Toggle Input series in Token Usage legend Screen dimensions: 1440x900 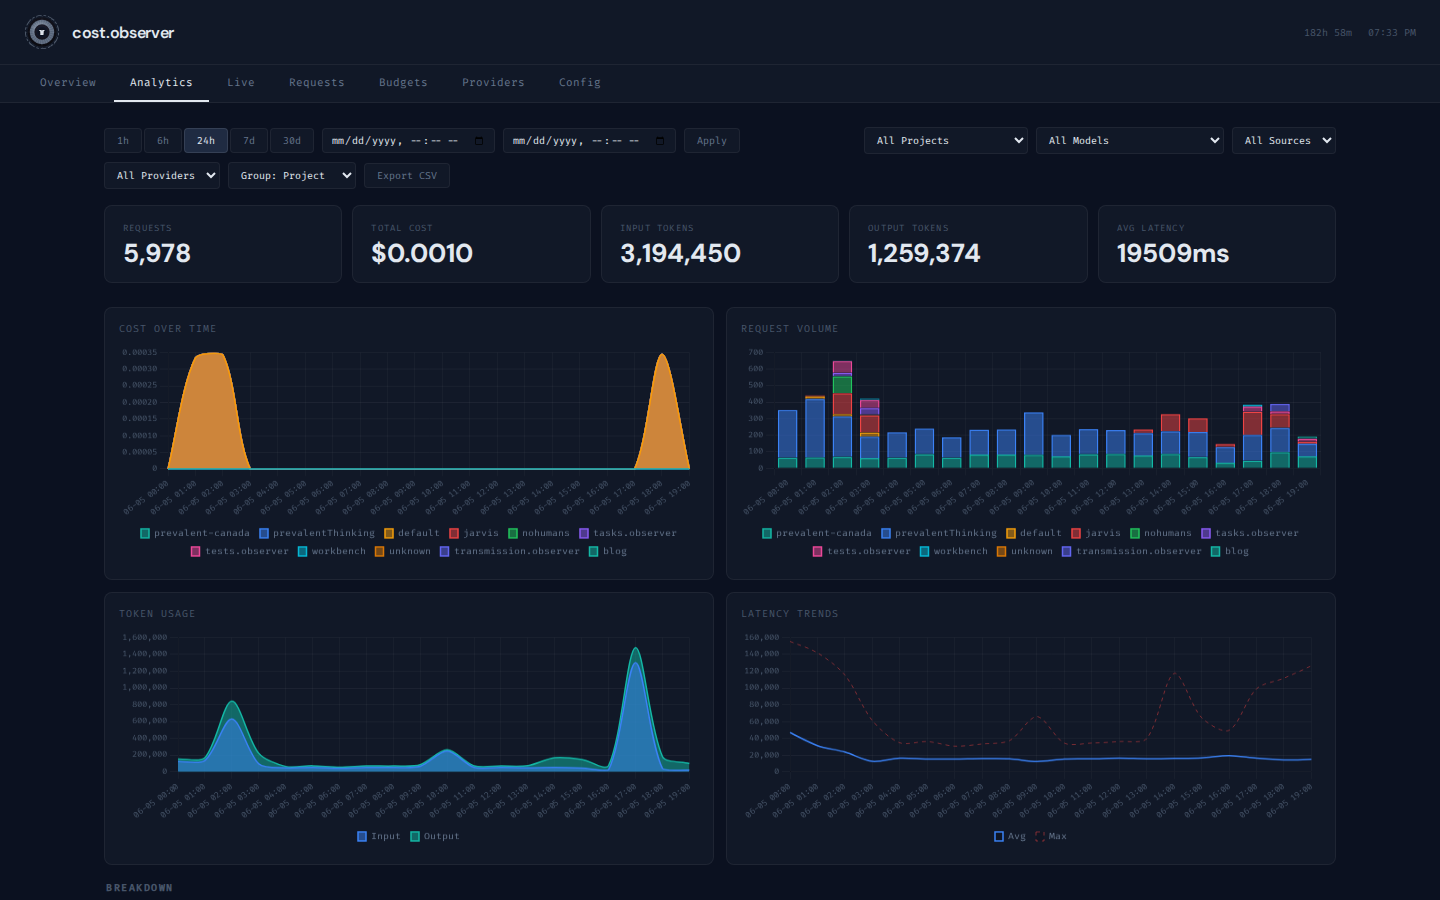point(379,836)
